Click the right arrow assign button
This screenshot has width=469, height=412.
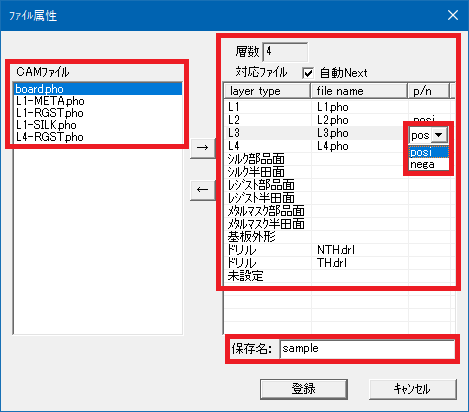[203, 147]
